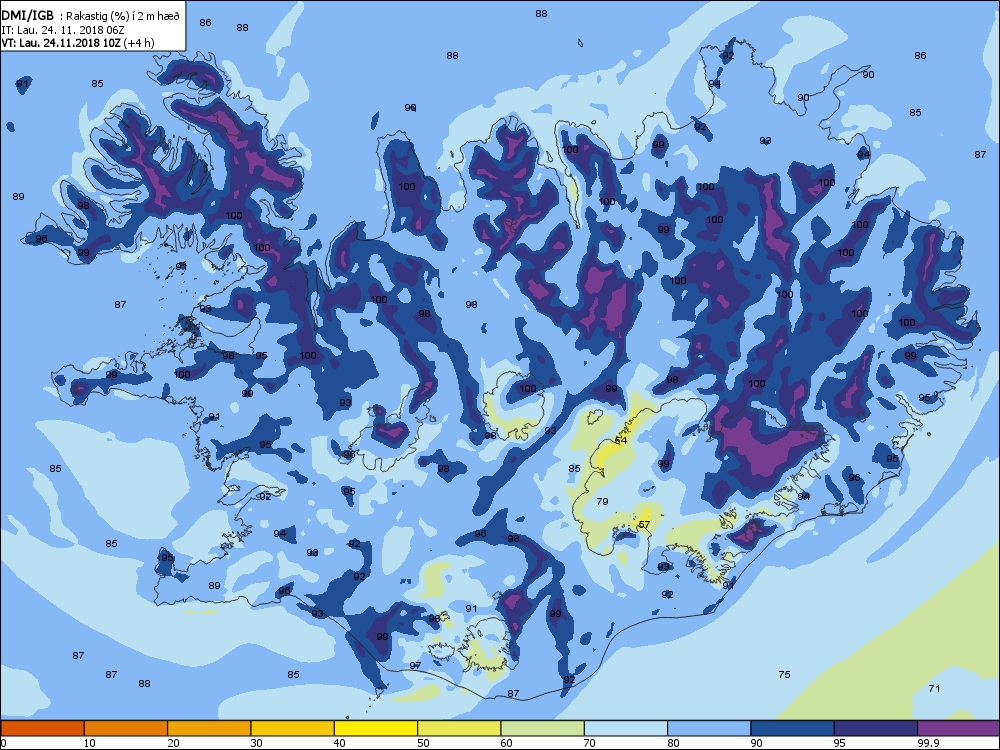Click the pale yellow 50–60 legend swatch
Image resolution: width=1000 pixels, height=750 pixels.
(x=459, y=728)
